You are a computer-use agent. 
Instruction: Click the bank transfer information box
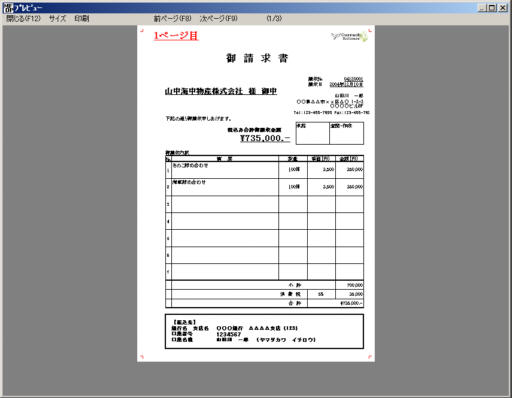pos(264,332)
